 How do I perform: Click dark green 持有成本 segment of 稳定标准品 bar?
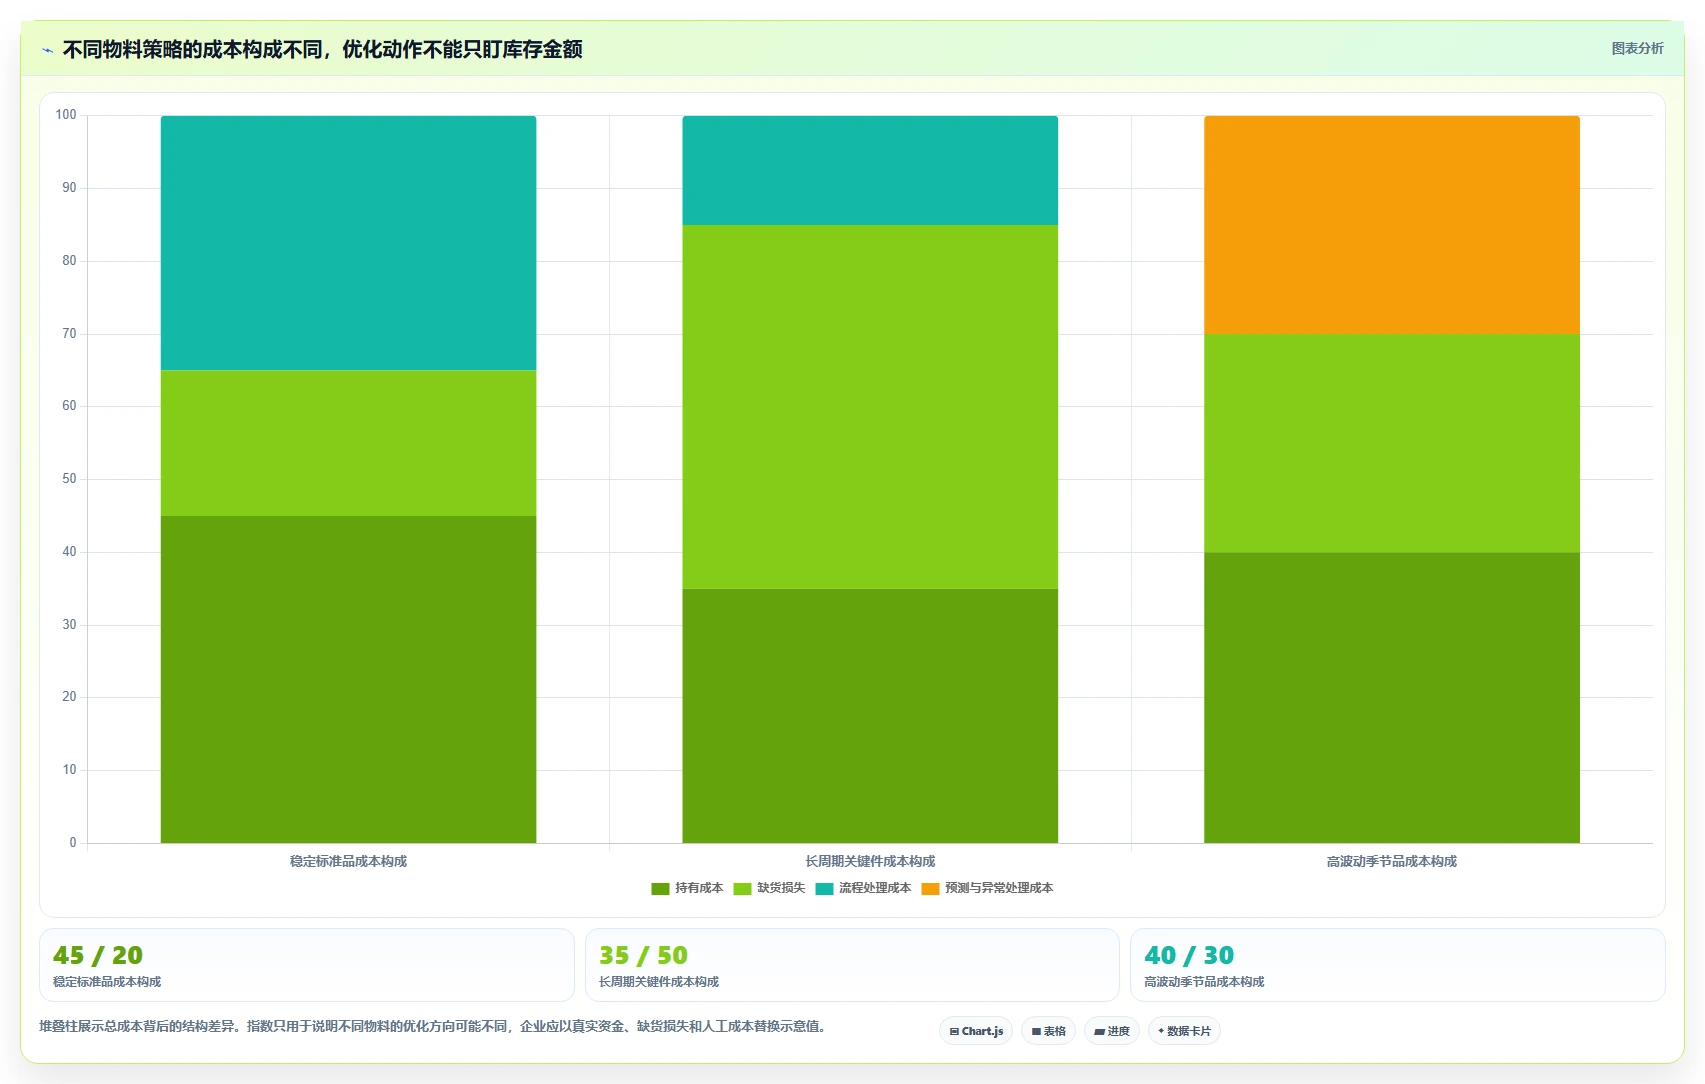click(348, 679)
